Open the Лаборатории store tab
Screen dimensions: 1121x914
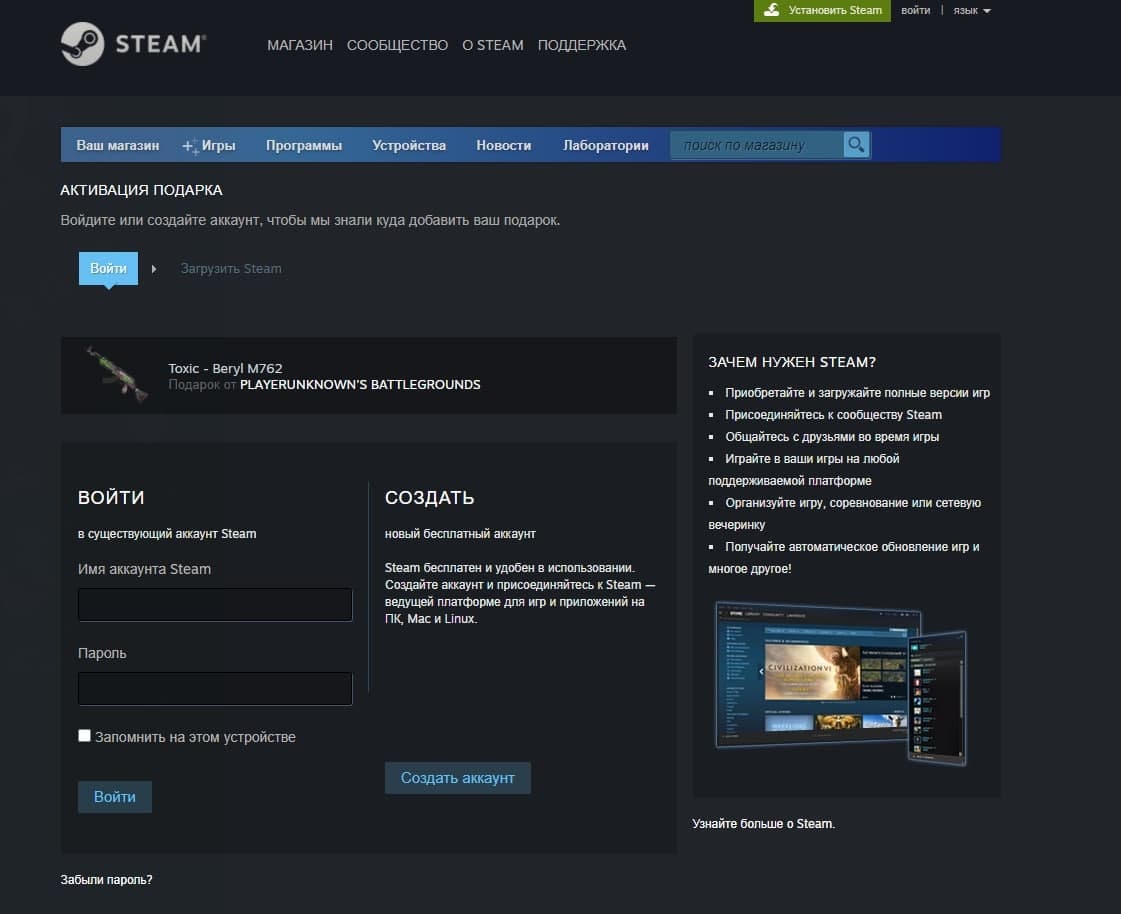(x=606, y=145)
